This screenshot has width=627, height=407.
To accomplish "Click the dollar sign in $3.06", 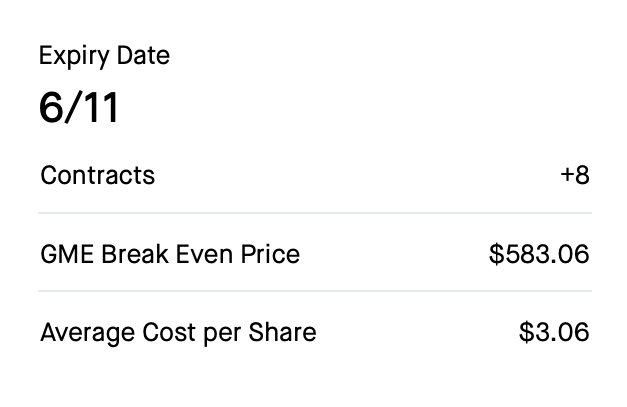I will [527, 332].
